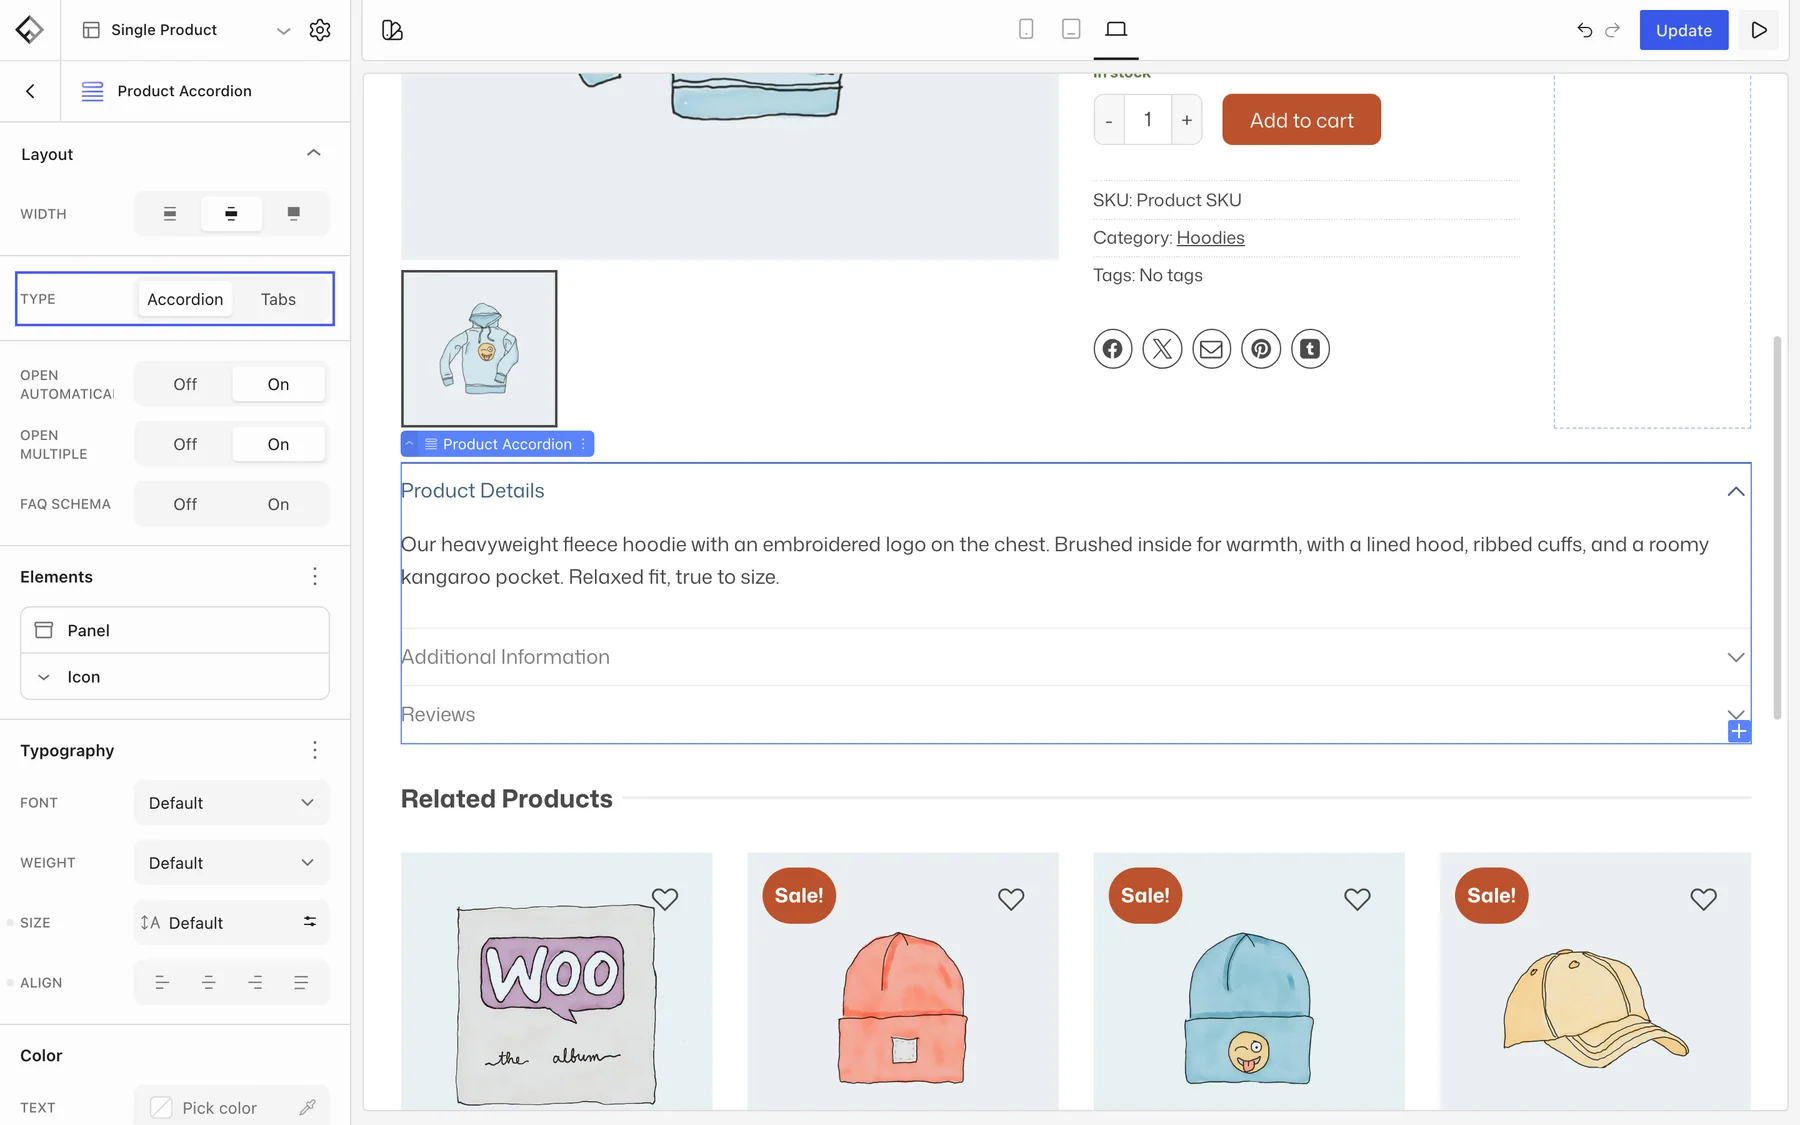Open the Single Product template dropdown
Viewport: 1800px width, 1125px height.
pos(185,30)
